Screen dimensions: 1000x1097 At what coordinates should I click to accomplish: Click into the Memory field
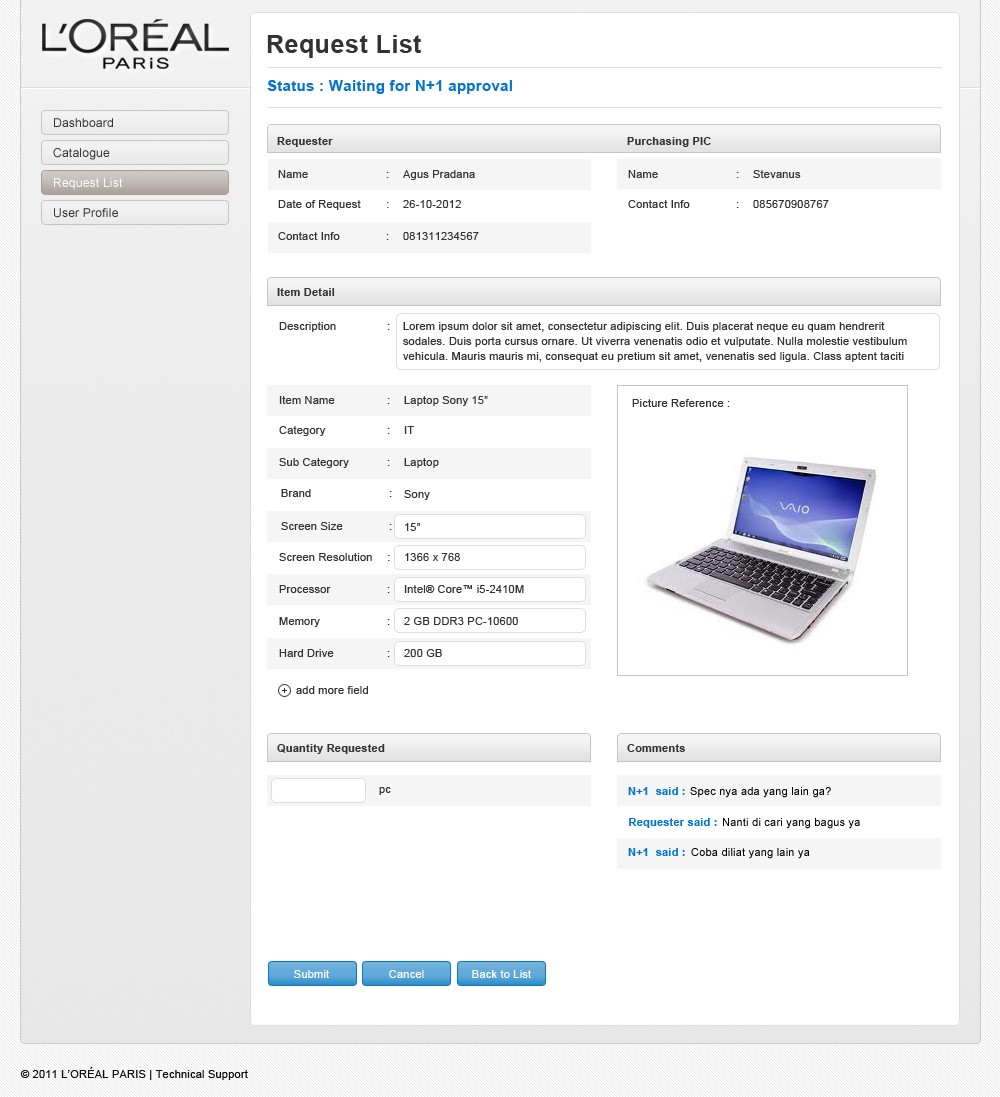point(490,621)
